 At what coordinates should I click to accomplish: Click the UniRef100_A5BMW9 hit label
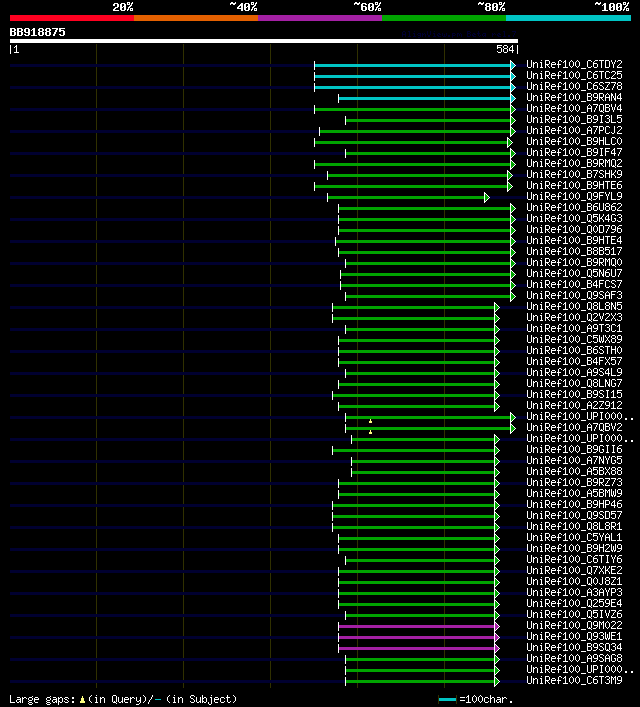[574, 493]
